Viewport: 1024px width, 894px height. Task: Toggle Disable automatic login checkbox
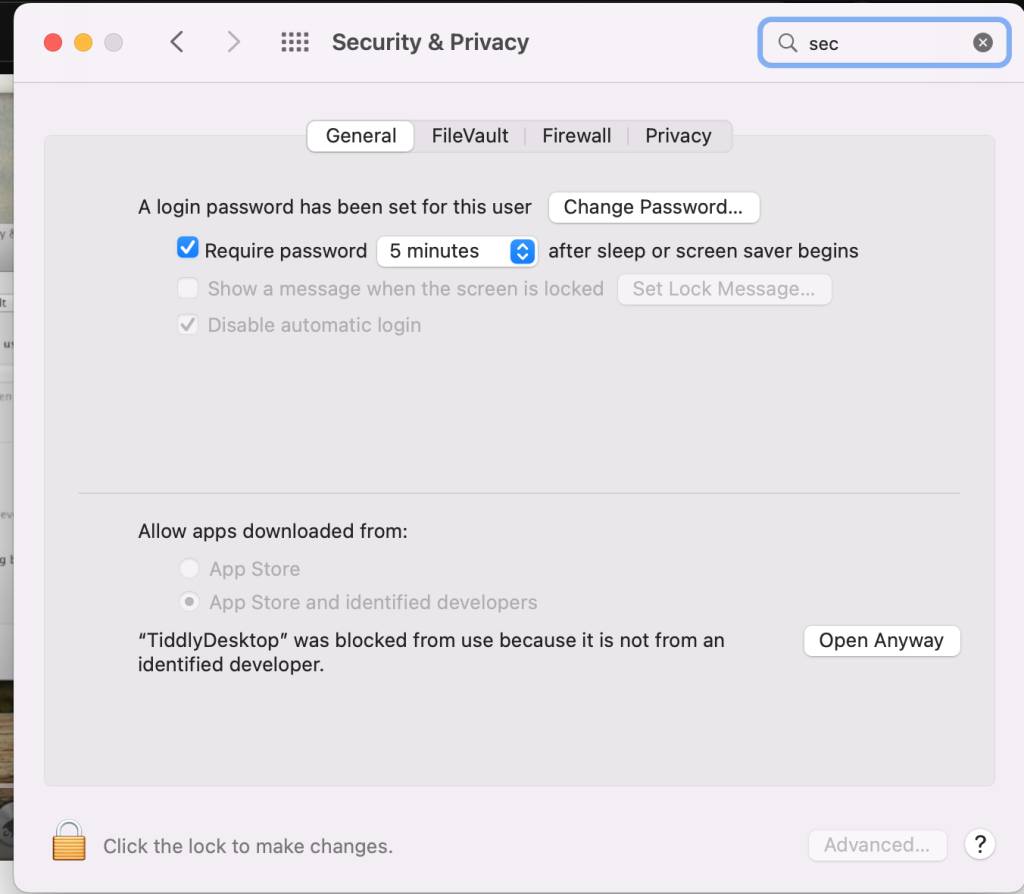(188, 325)
